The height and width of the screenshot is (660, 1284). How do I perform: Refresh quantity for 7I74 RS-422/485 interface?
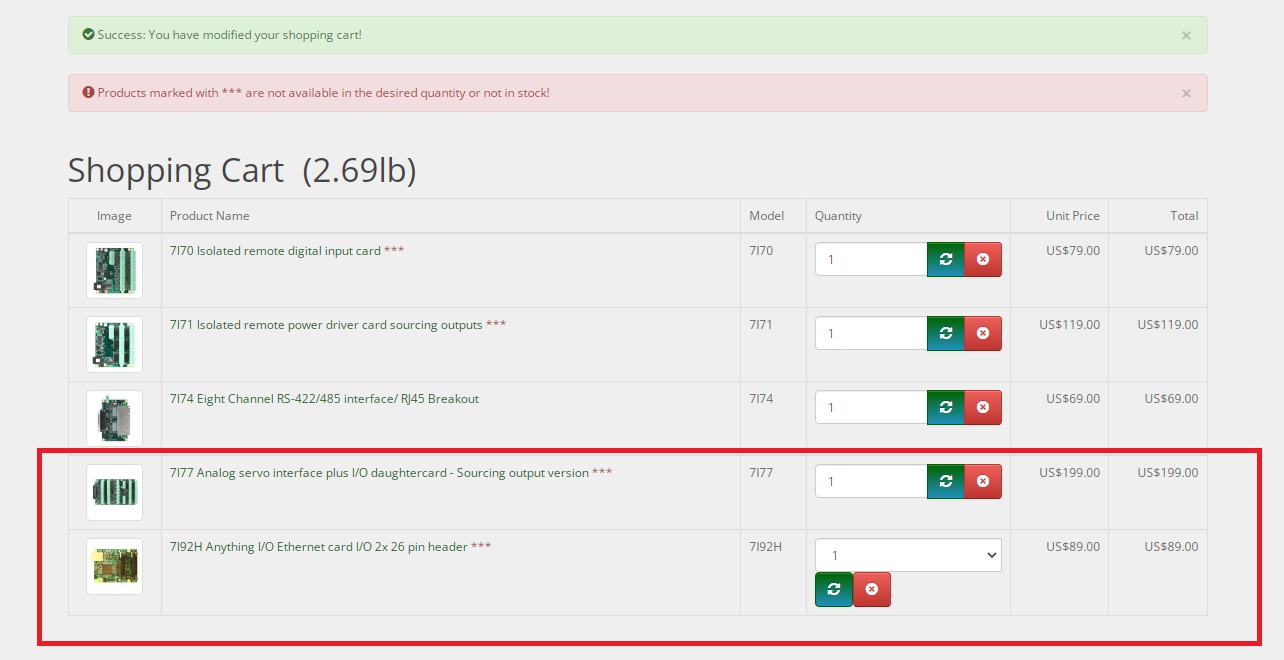pos(946,407)
